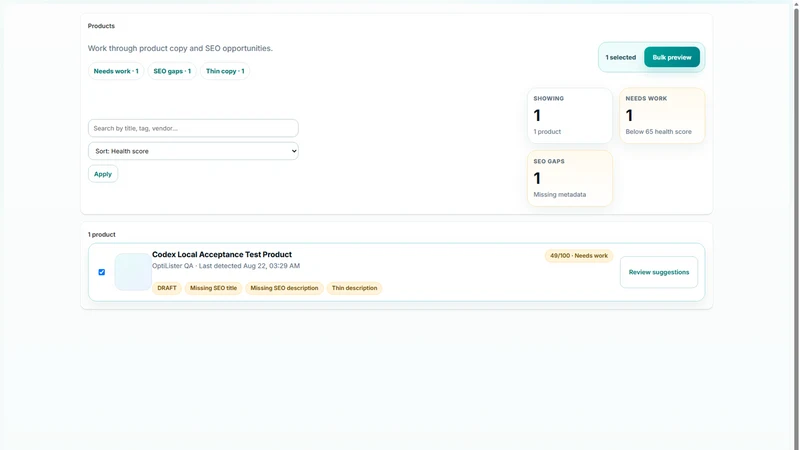This screenshot has height=450, width=800.
Task: Click the Bulk preview button
Action: tap(671, 57)
